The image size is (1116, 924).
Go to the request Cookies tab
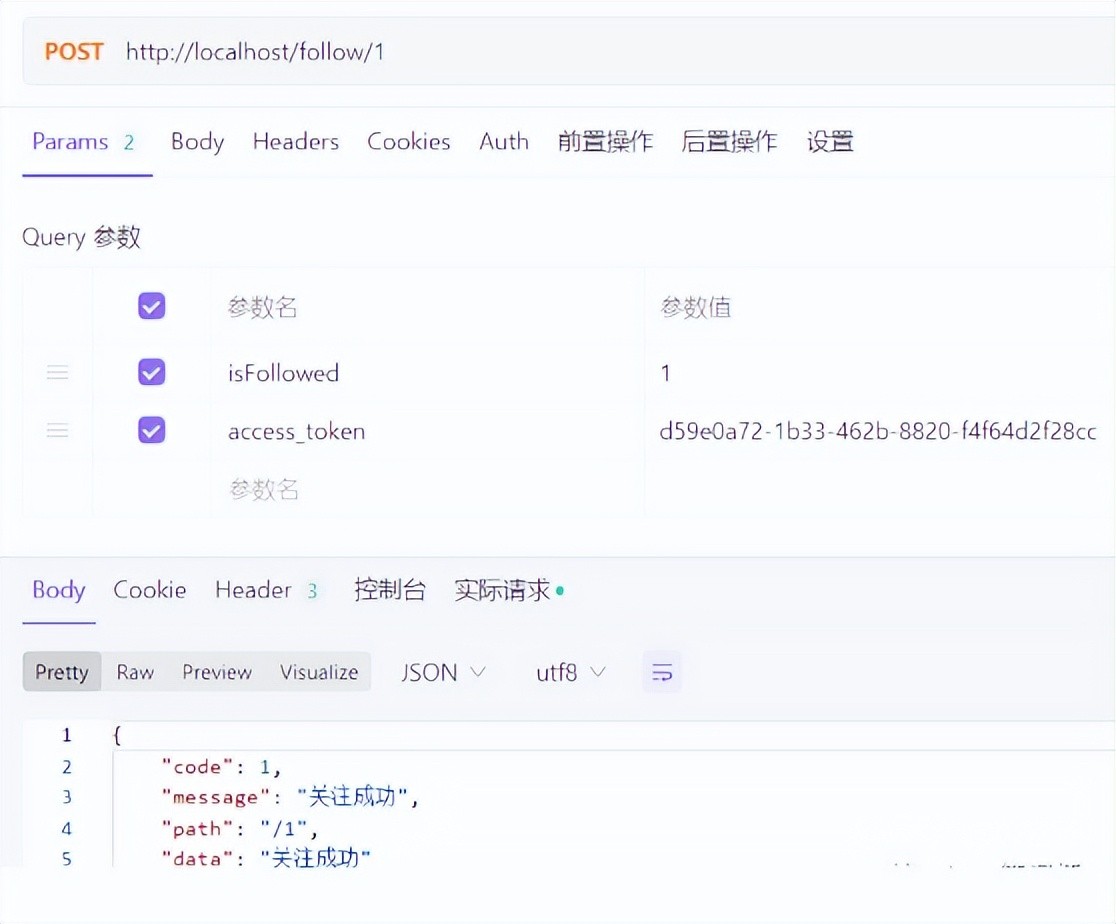coord(408,142)
